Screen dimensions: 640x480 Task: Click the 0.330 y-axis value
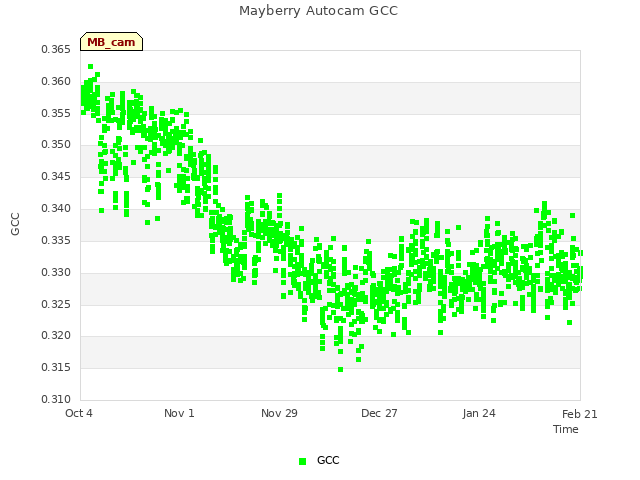[56, 272]
